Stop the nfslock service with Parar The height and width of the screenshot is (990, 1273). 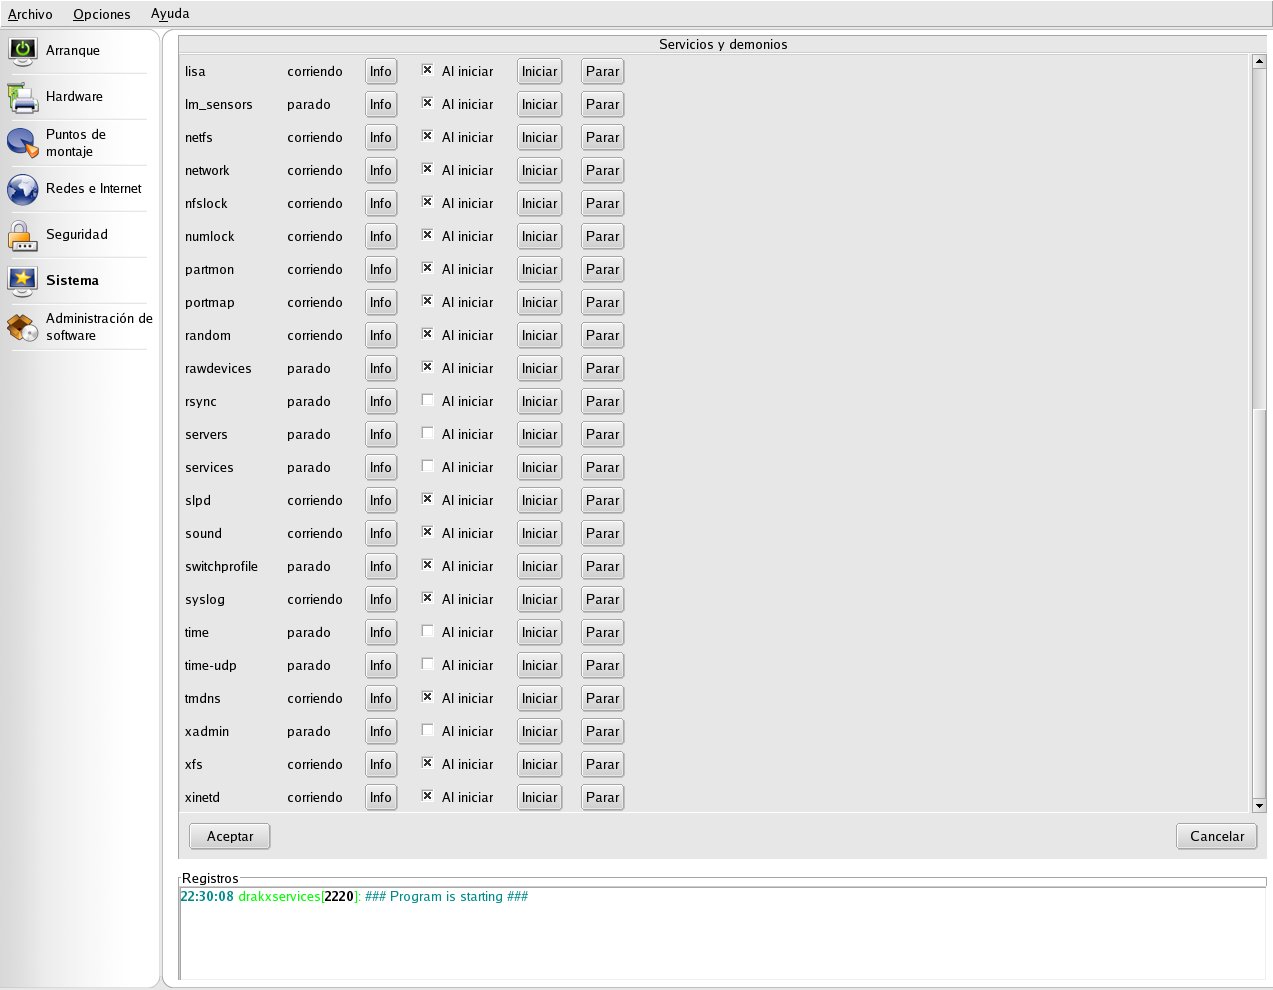[602, 203]
